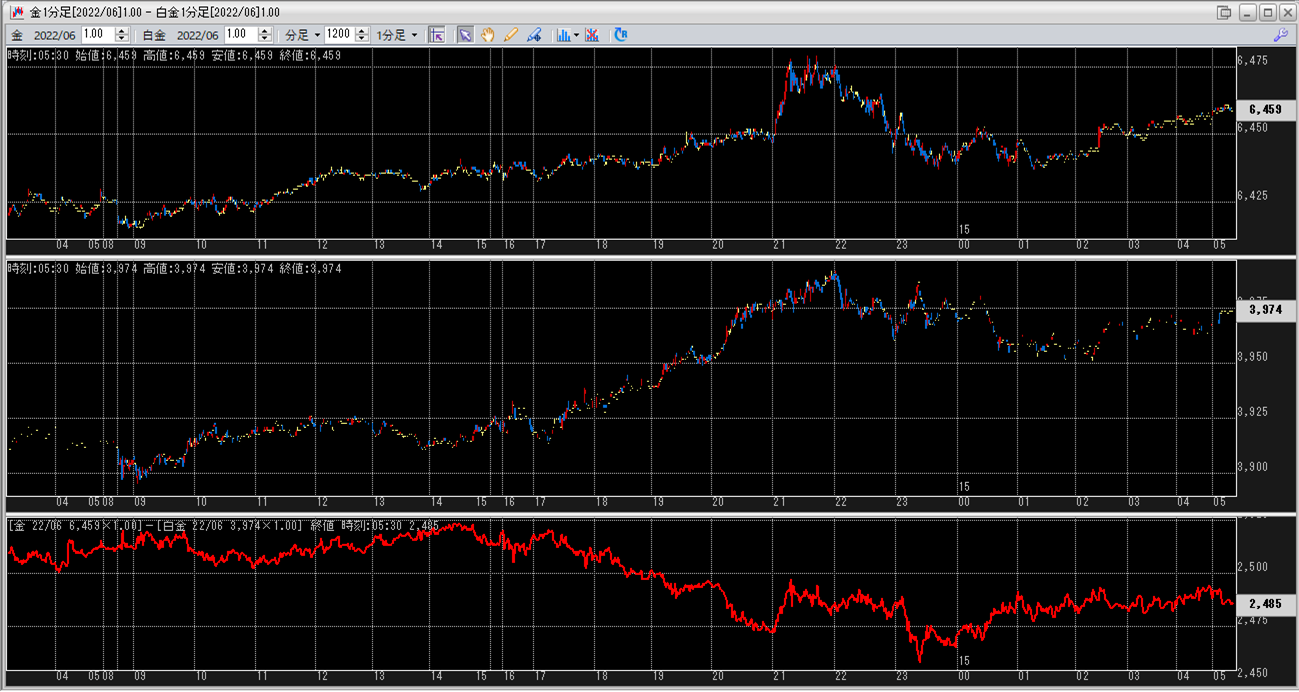Click the bar count field showing 1200
Screen dimensions: 1299x692
click(339, 35)
